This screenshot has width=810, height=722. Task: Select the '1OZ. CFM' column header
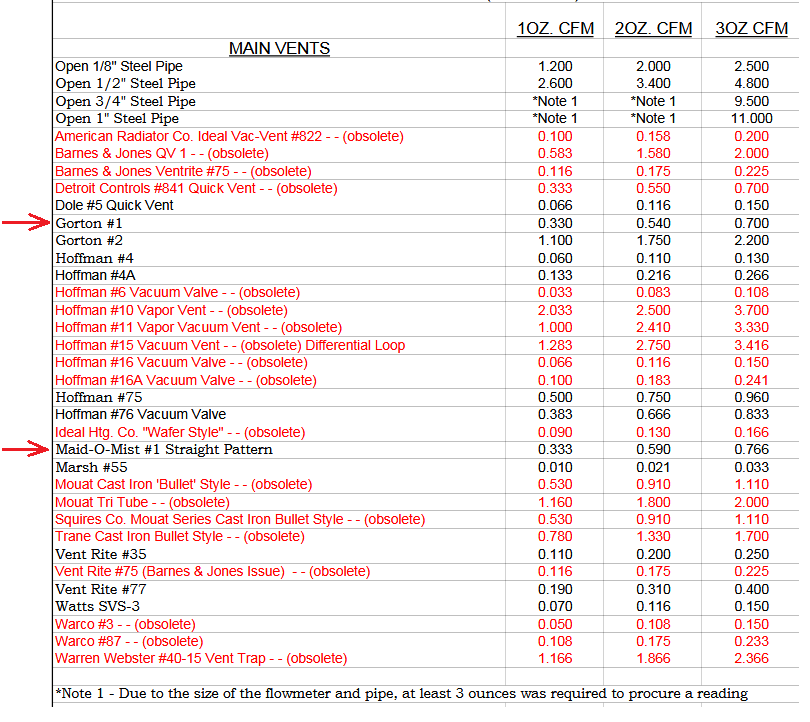[x=555, y=28]
